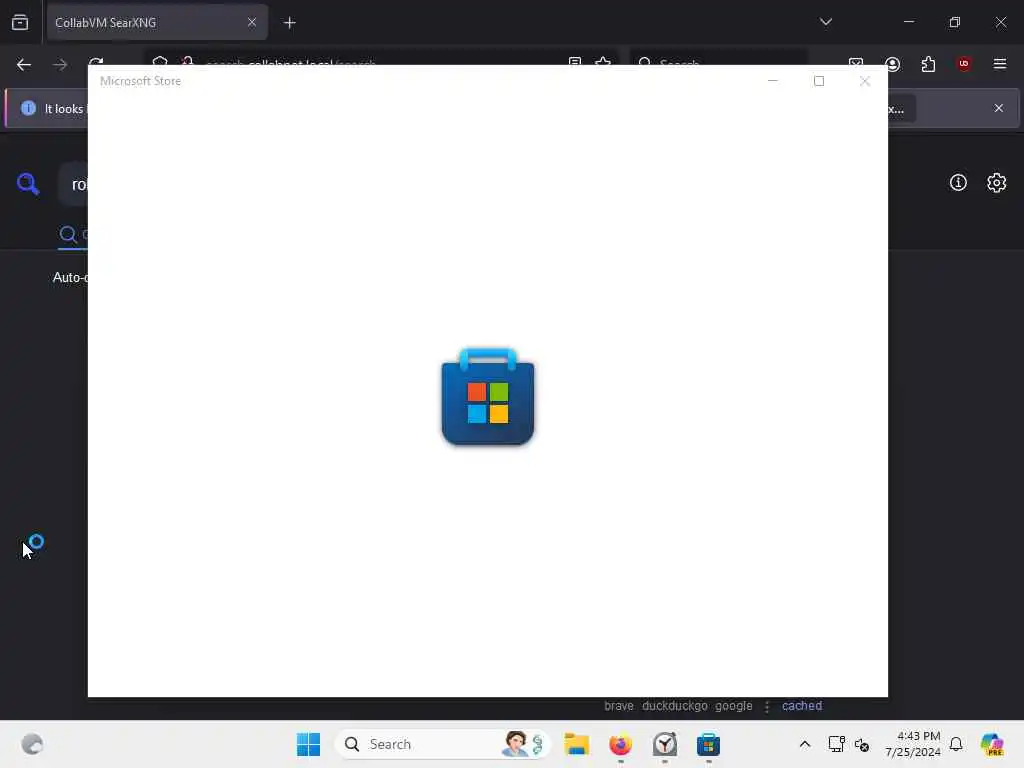Open Firefox View in the browser window

[x=20, y=22]
